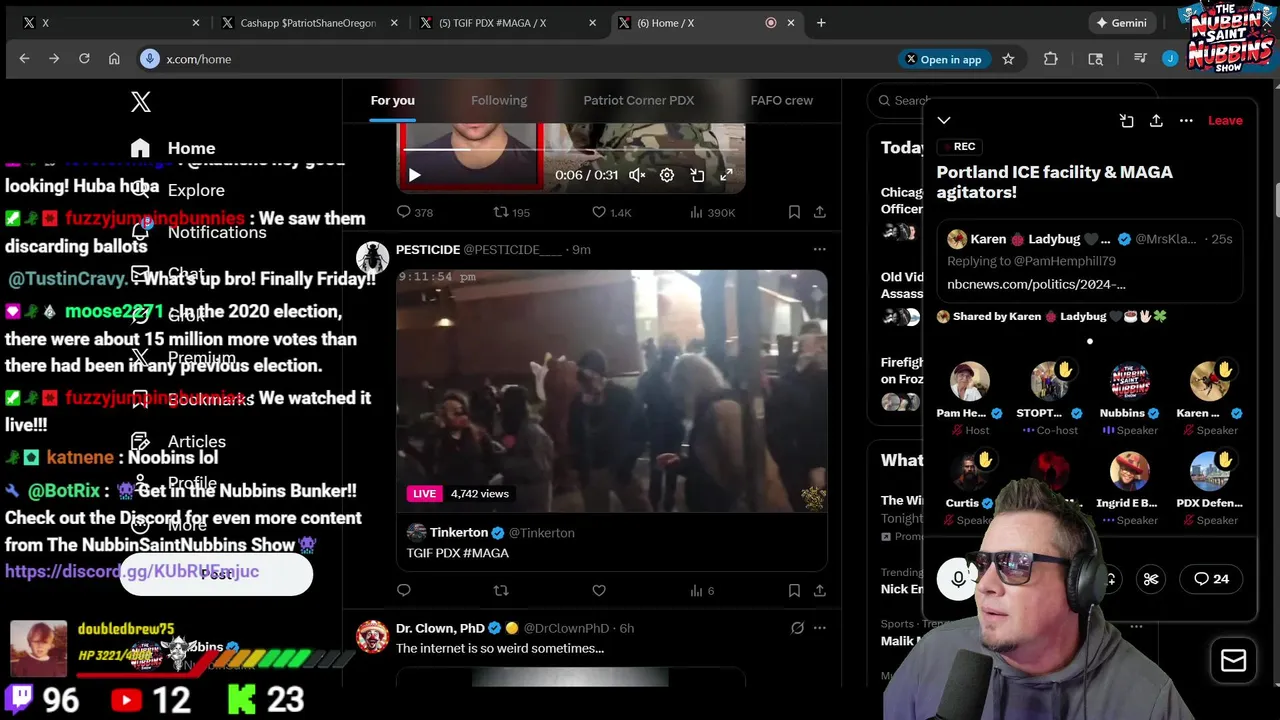1280x720 pixels.
Task: Open Grok action on Dr. Clown post
Action: click(797, 628)
